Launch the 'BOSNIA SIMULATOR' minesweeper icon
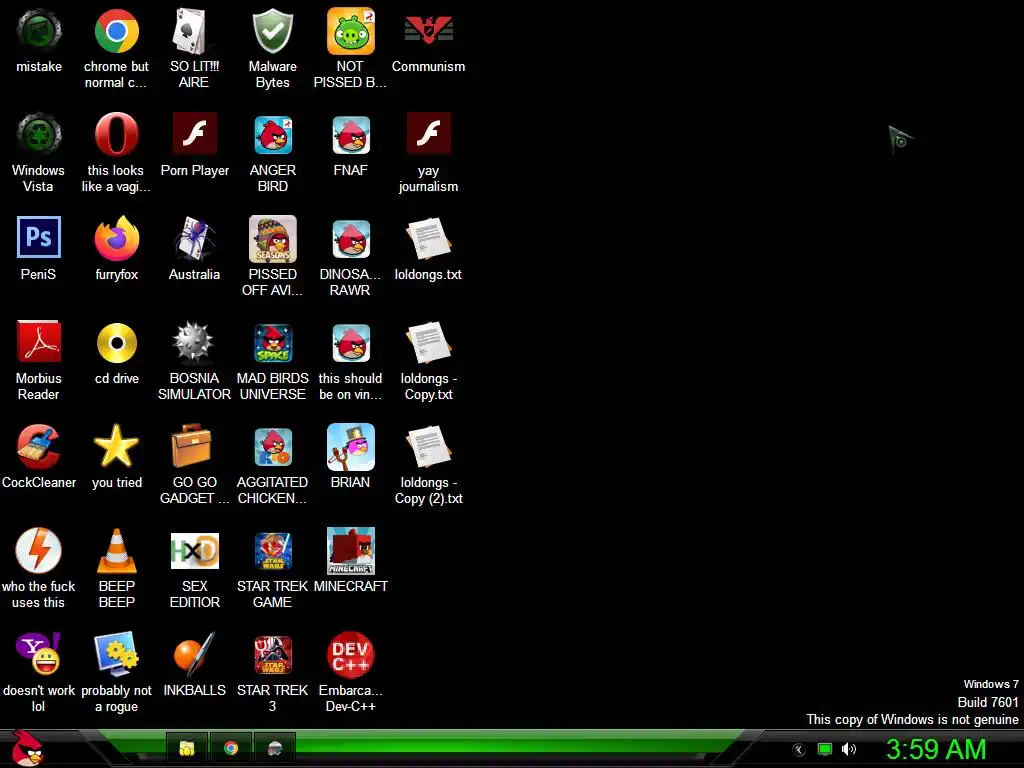Screen dimensions: 1024x768 [193, 343]
